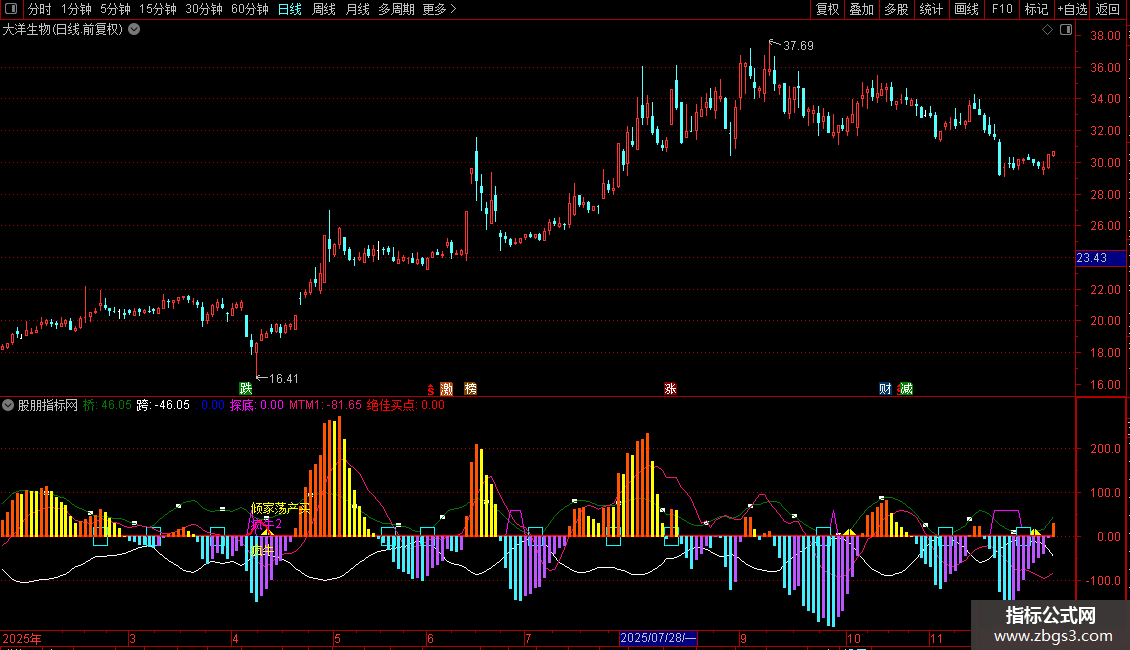This screenshot has height=650, width=1130.
Task: Open the F10 company info
Action: pos(1002,9)
